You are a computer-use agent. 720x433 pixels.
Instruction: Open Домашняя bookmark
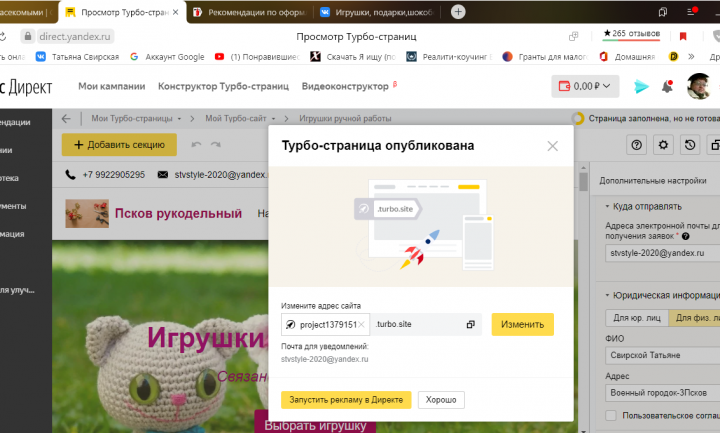click(x=627, y=57)
